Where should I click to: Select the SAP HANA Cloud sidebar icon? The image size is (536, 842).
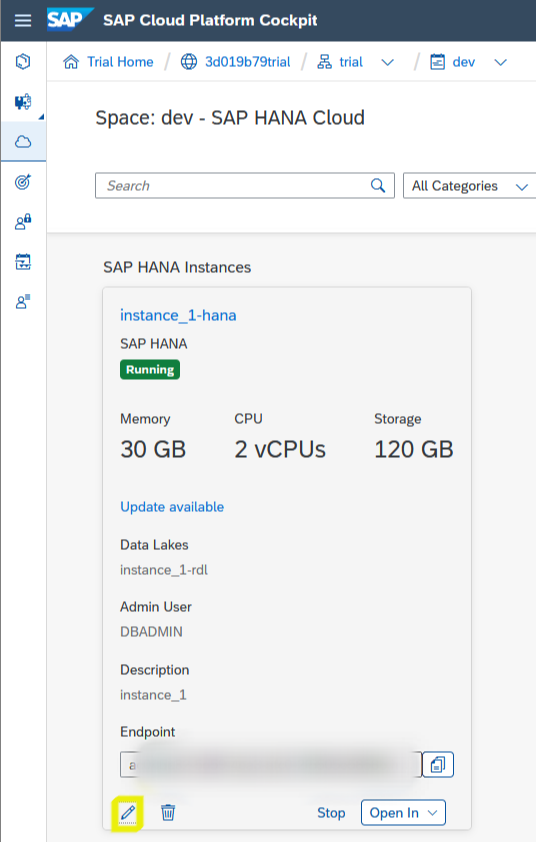pos(23,142)
